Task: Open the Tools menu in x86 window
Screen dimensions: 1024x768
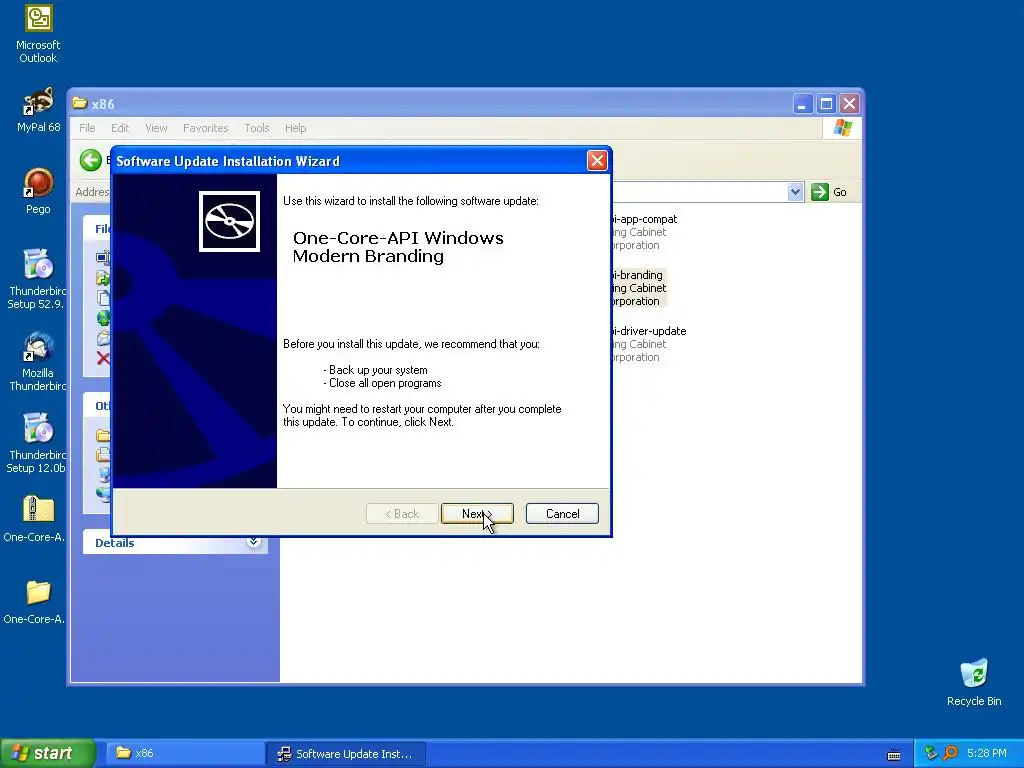Action: (x=257, y=128)
